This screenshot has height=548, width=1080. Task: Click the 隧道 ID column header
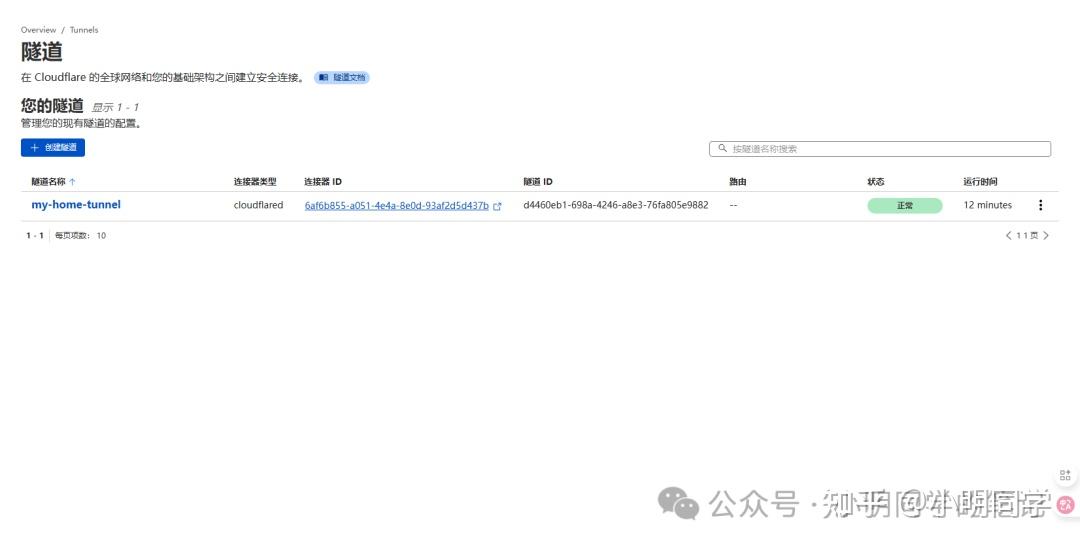pos(538,182)
